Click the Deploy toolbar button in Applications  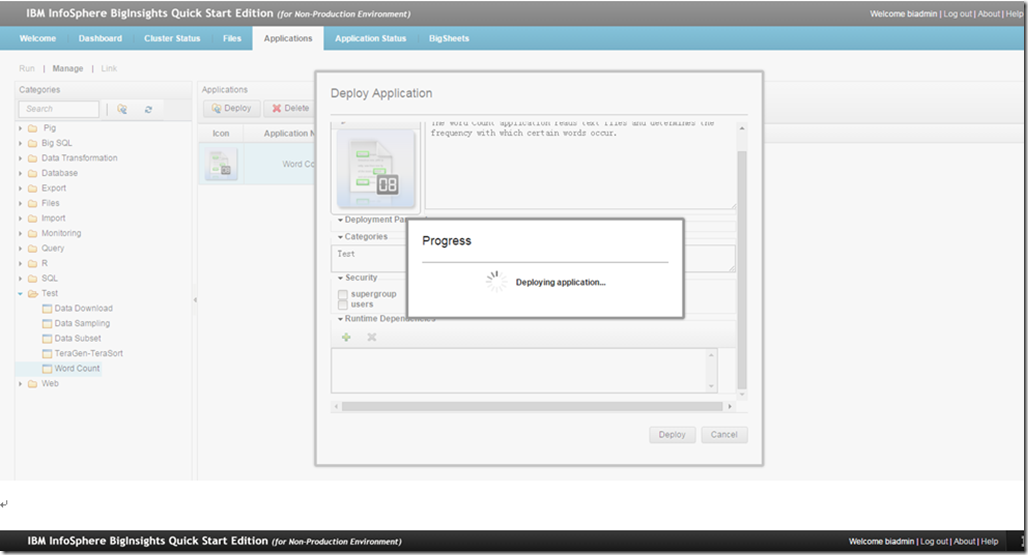231,108
